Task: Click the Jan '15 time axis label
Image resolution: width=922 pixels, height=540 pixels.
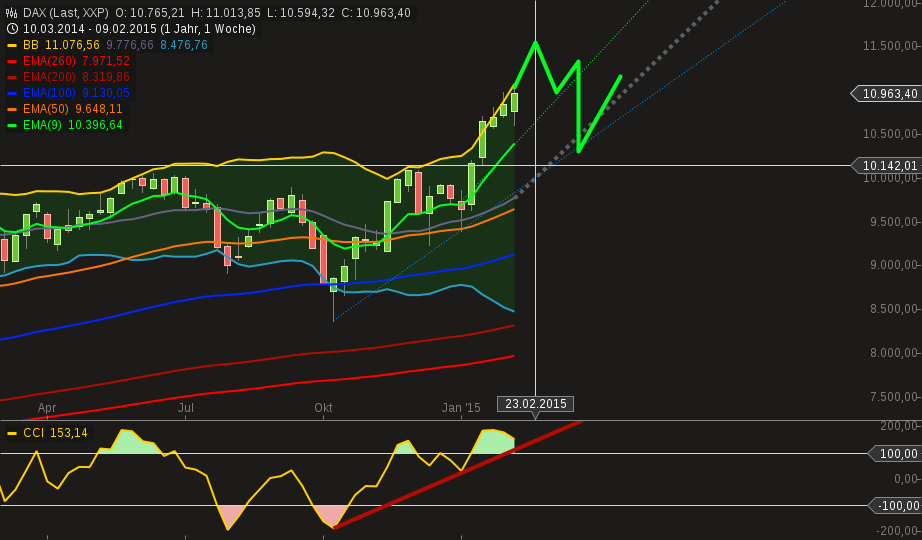Action: coord(461,408)
